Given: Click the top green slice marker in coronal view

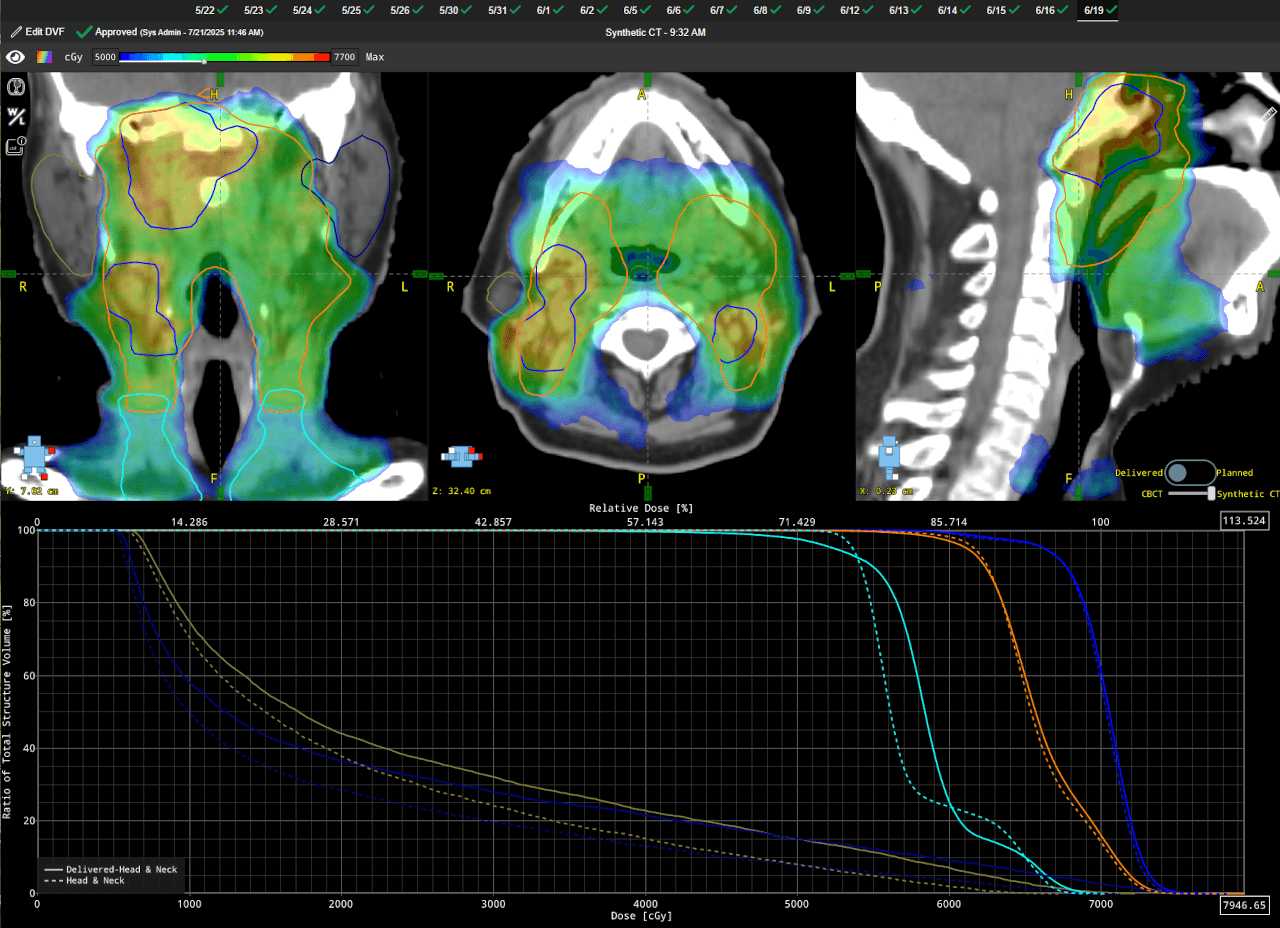Looking at the screenshot, I should point(219,78).
